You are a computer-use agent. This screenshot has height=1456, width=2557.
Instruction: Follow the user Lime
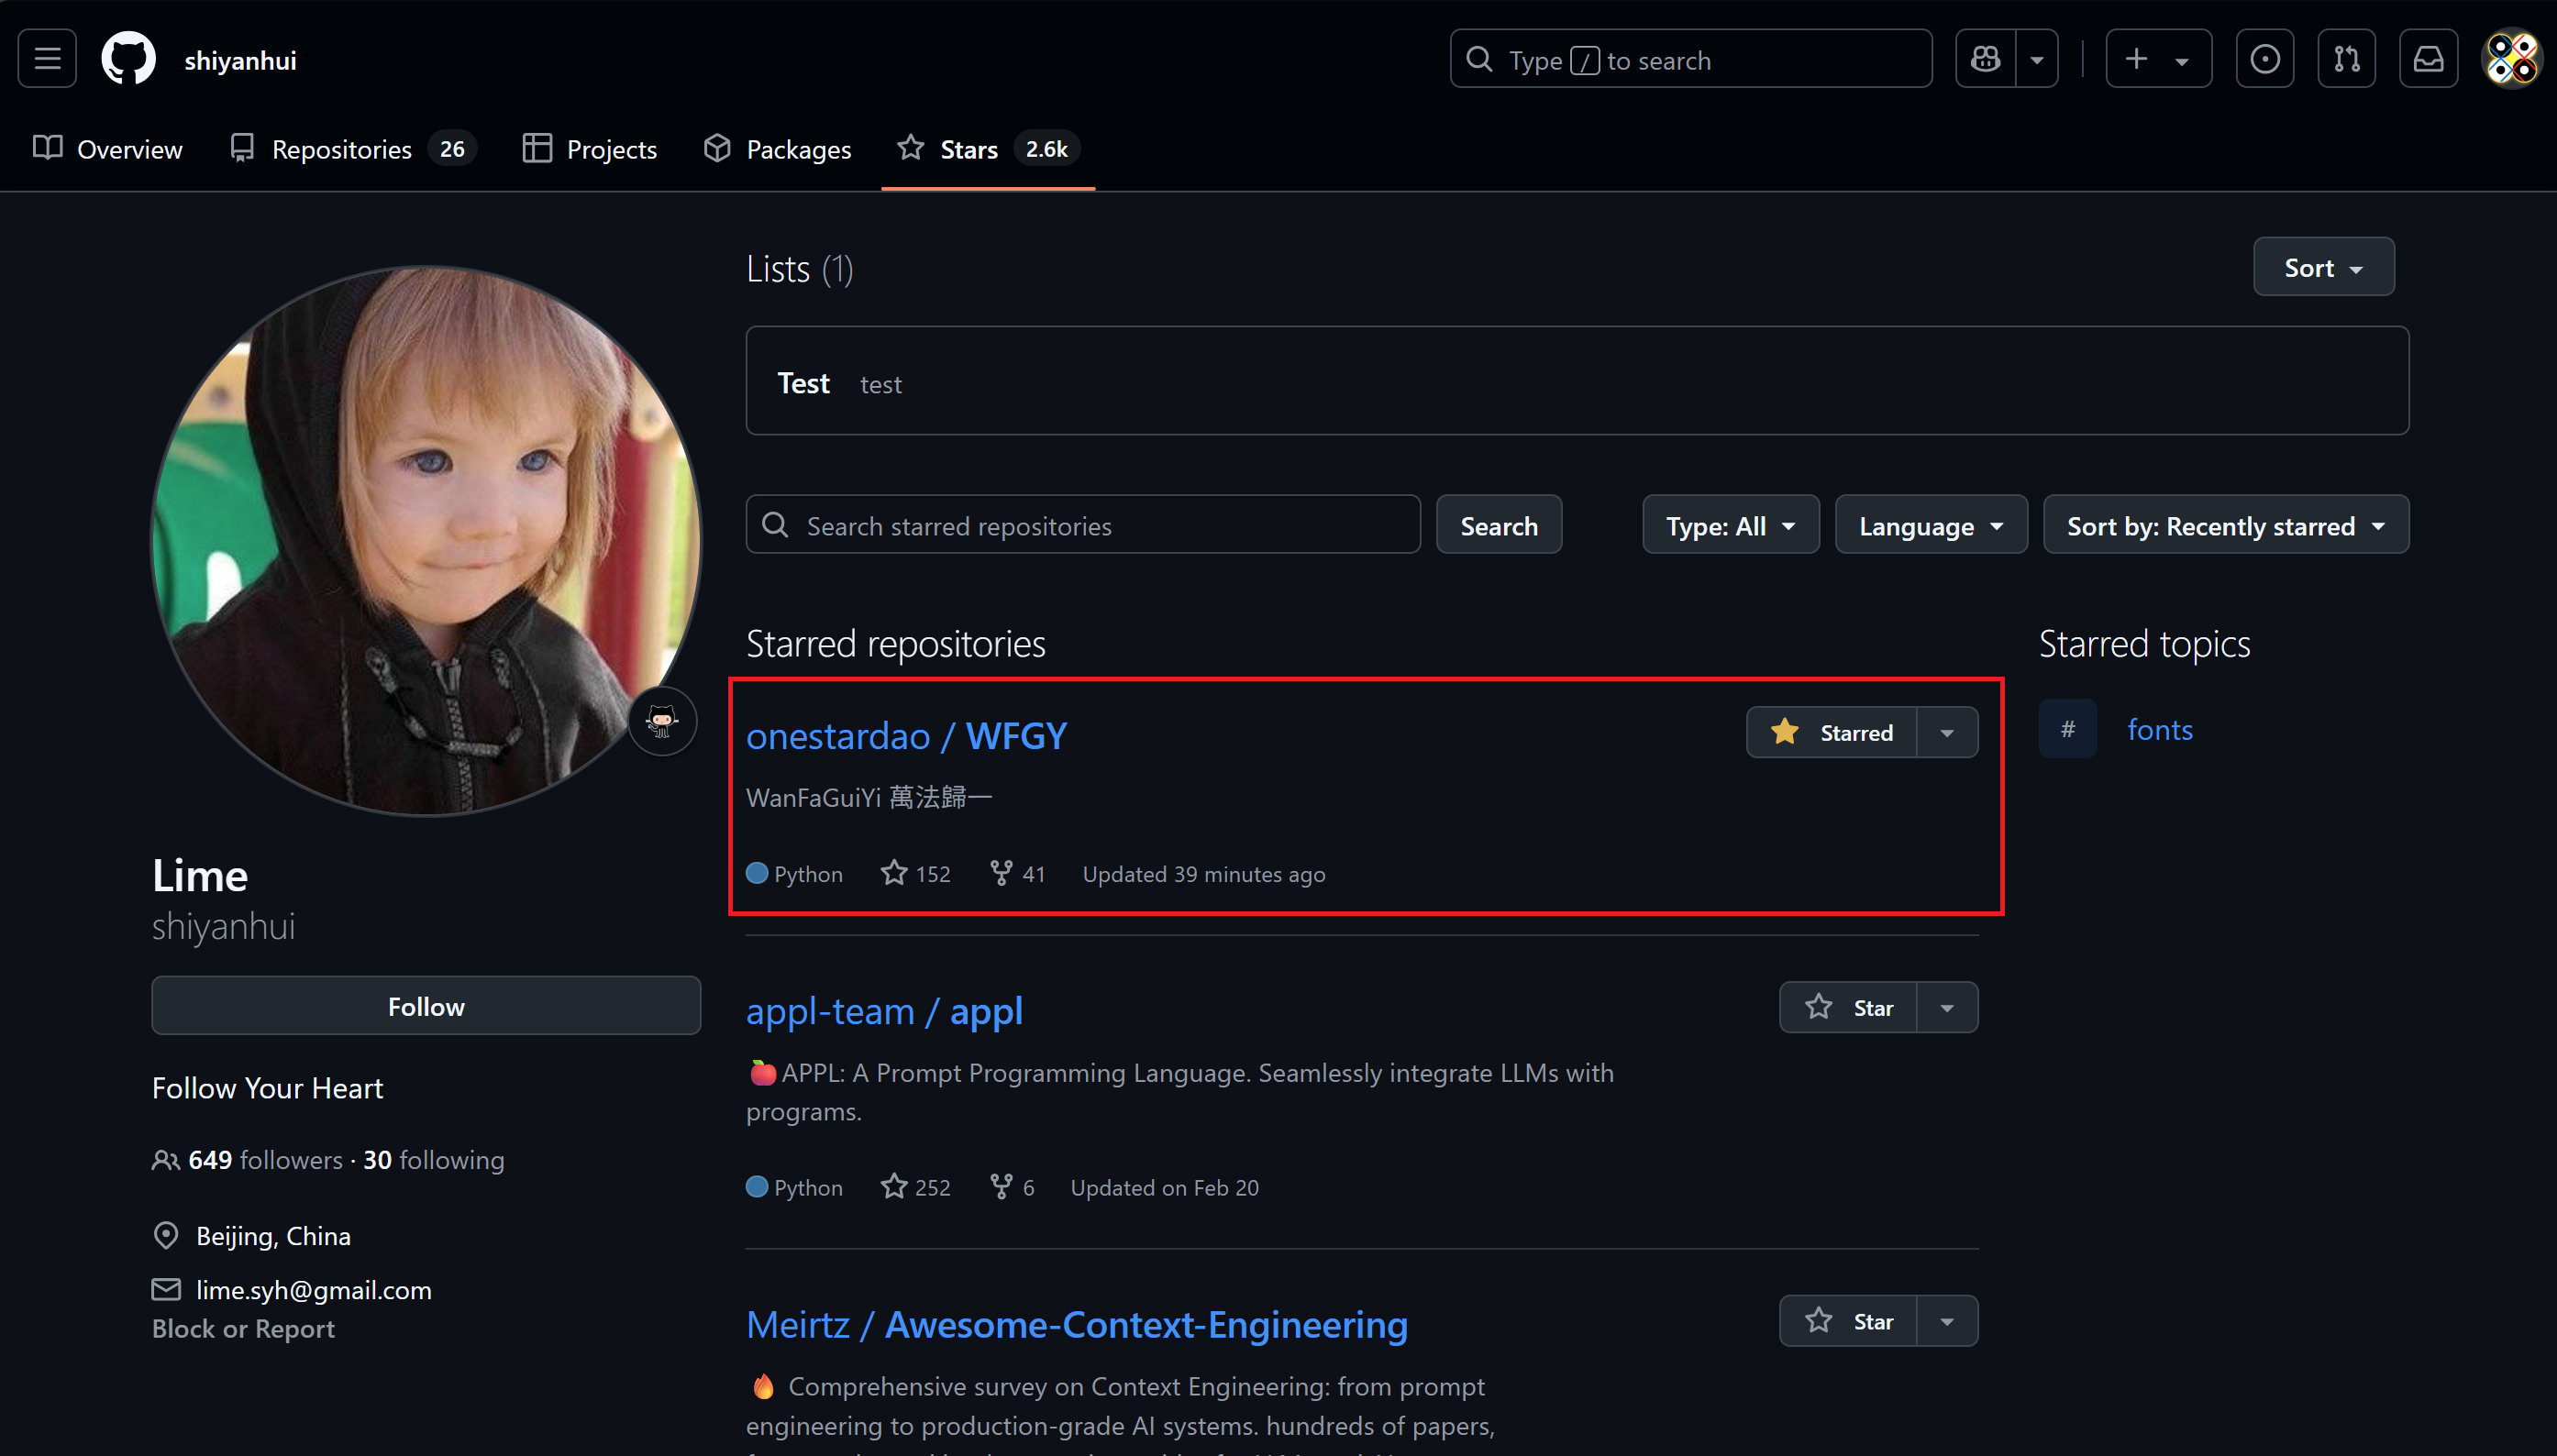pos(426,1006)
